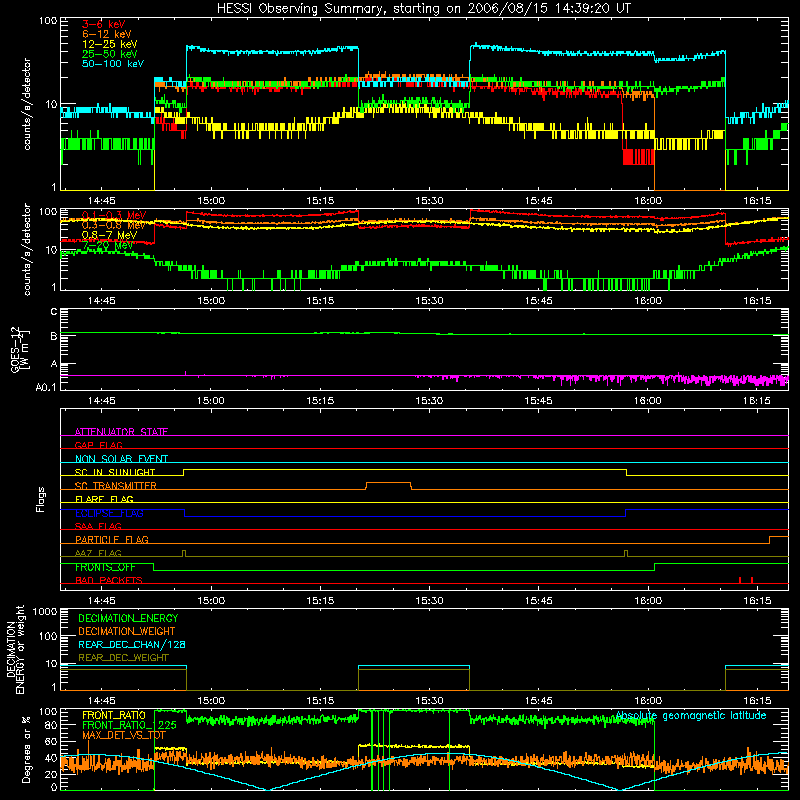The image size is (800, 800).
Task: Click the DECIMATION ENERGY or weight axis label
Action: tap(15, 649)
